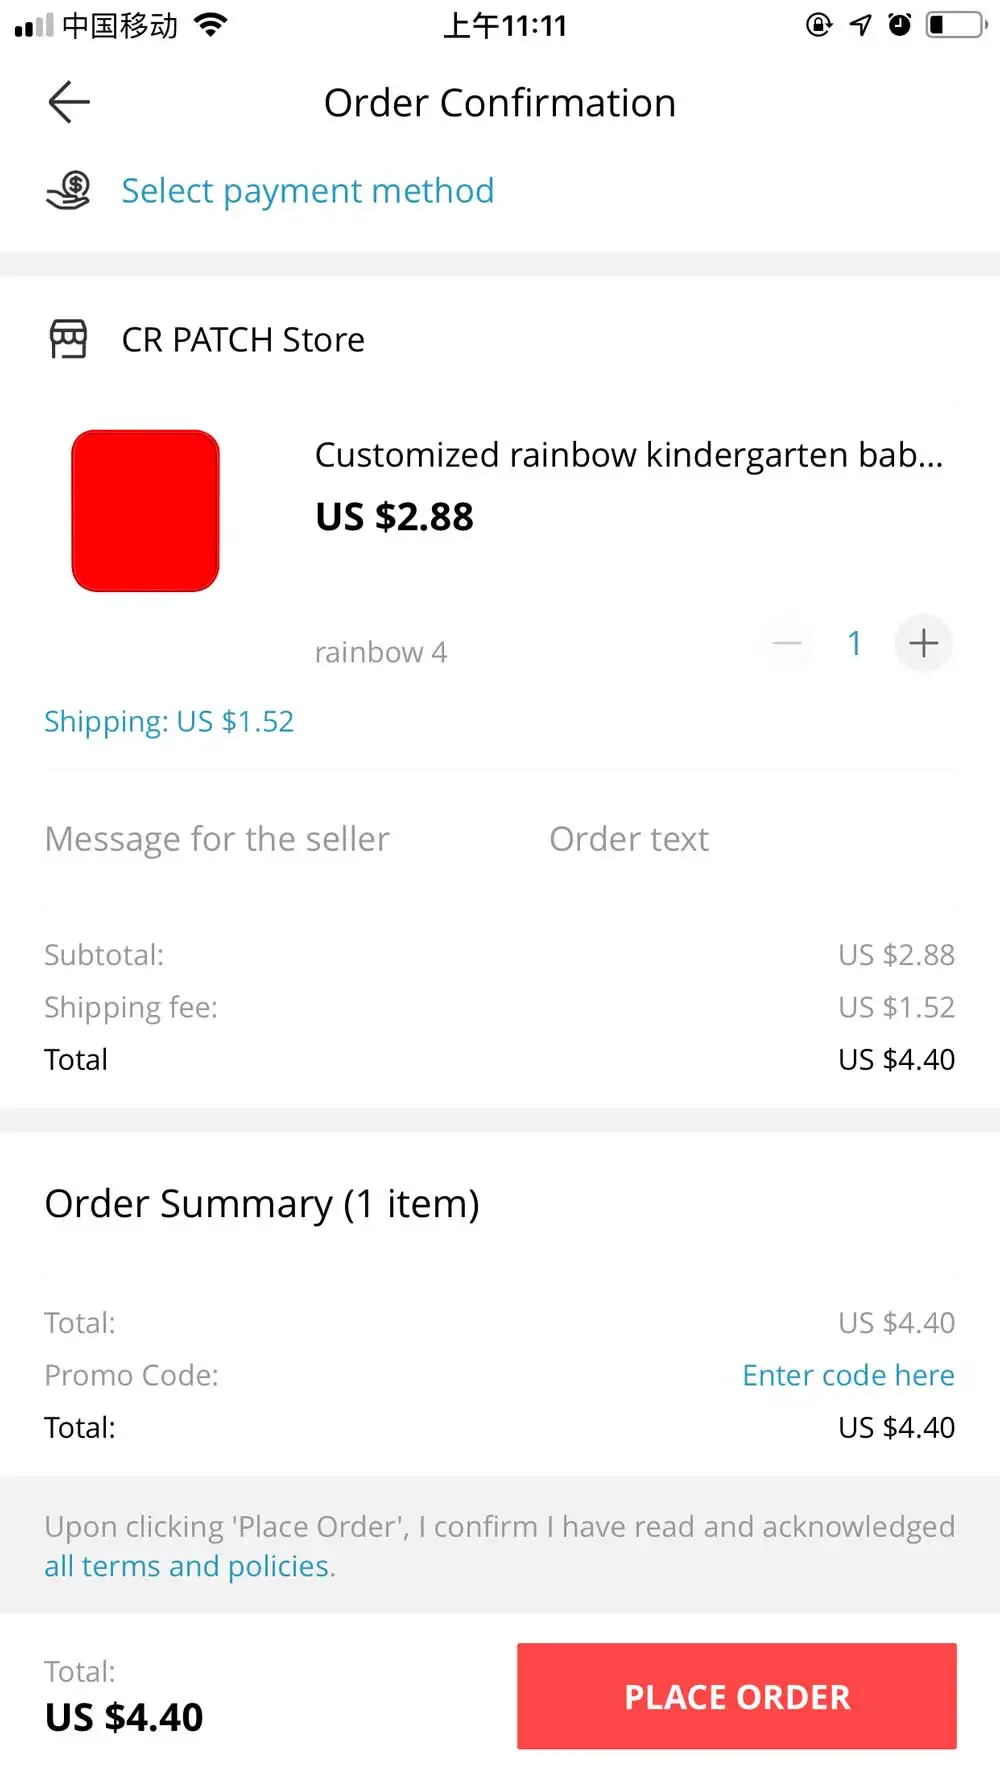The height and width of the screenshot is (1778, 1000).
Task: Tap the Wi-Fi status icon
Action: (211, 24)
